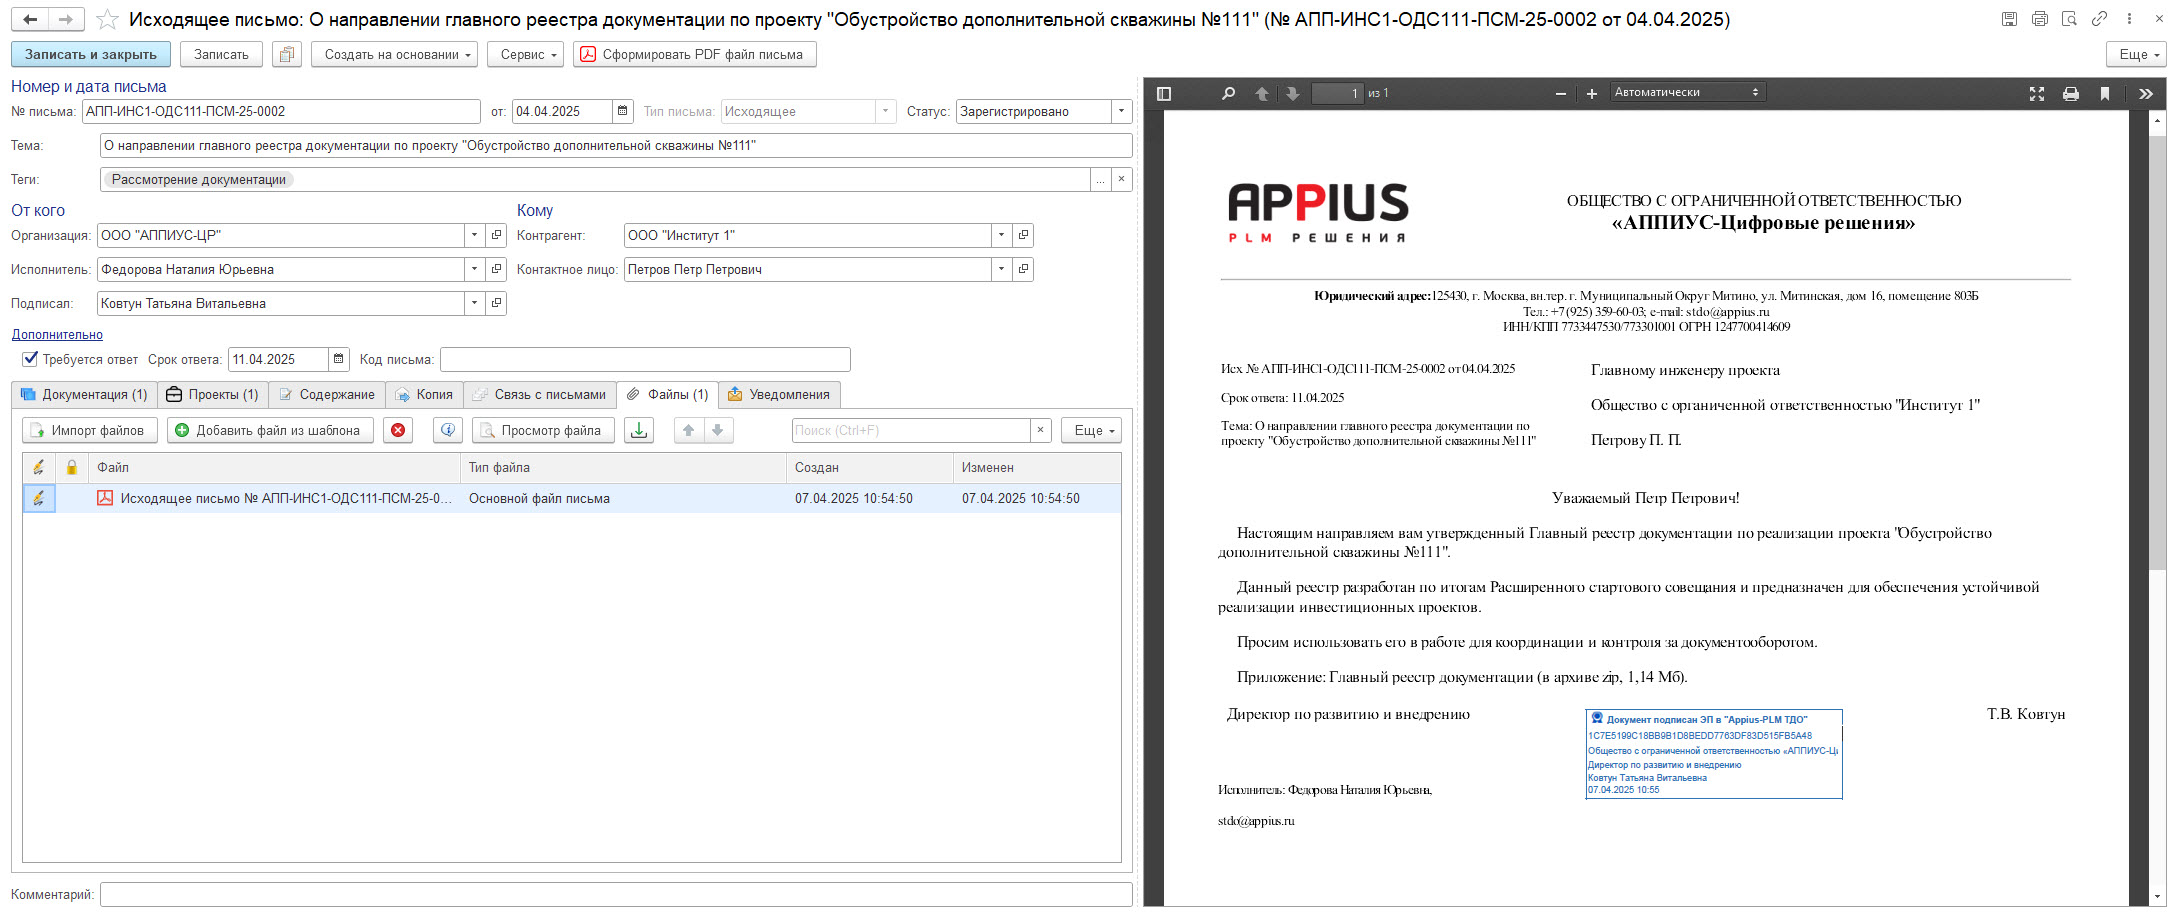Zoom in on the PDF preview
The image size is (2184, 916).
click(x=1592, y=93)
